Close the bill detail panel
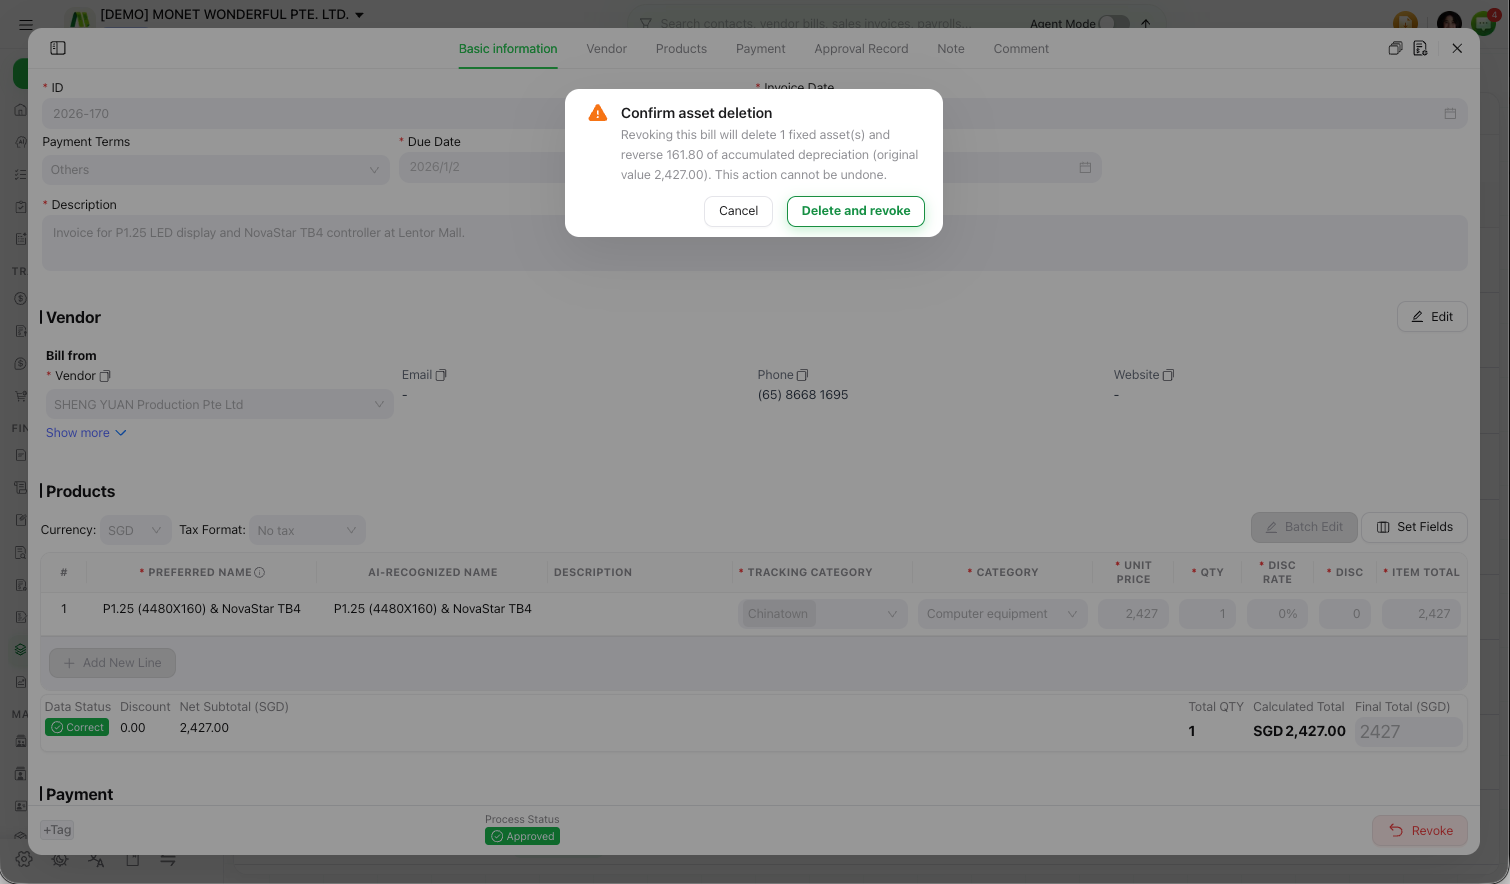Viewport: 1510px width, 884px height. [1457, 48]
